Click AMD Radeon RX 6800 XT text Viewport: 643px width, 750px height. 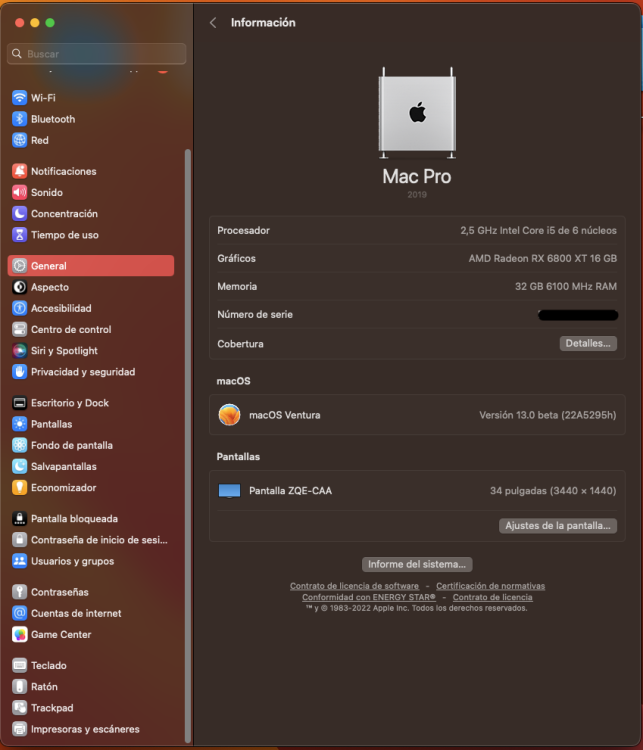pos(543,258)
